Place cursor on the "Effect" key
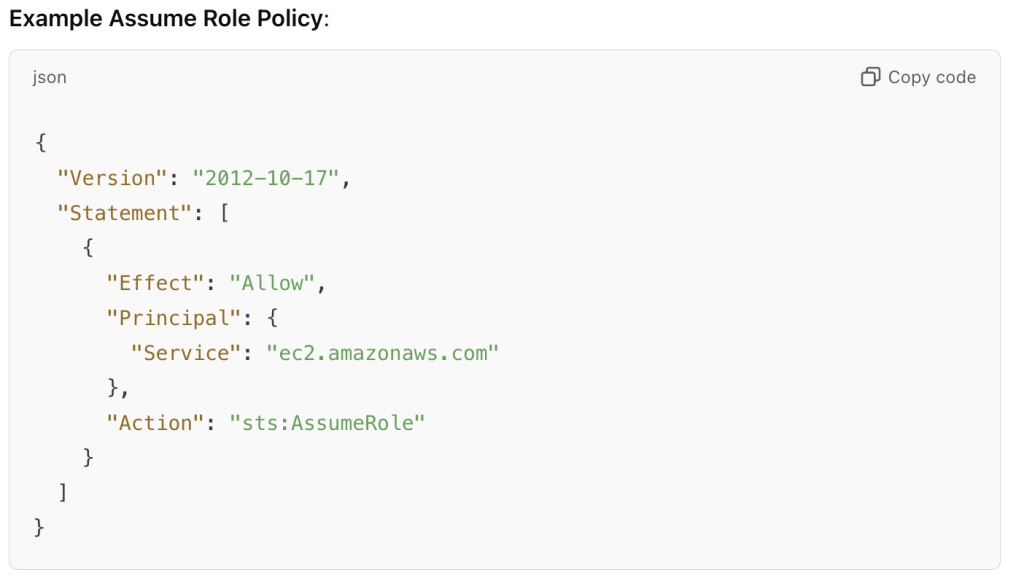1024x586 pixels. coord(156,283)
